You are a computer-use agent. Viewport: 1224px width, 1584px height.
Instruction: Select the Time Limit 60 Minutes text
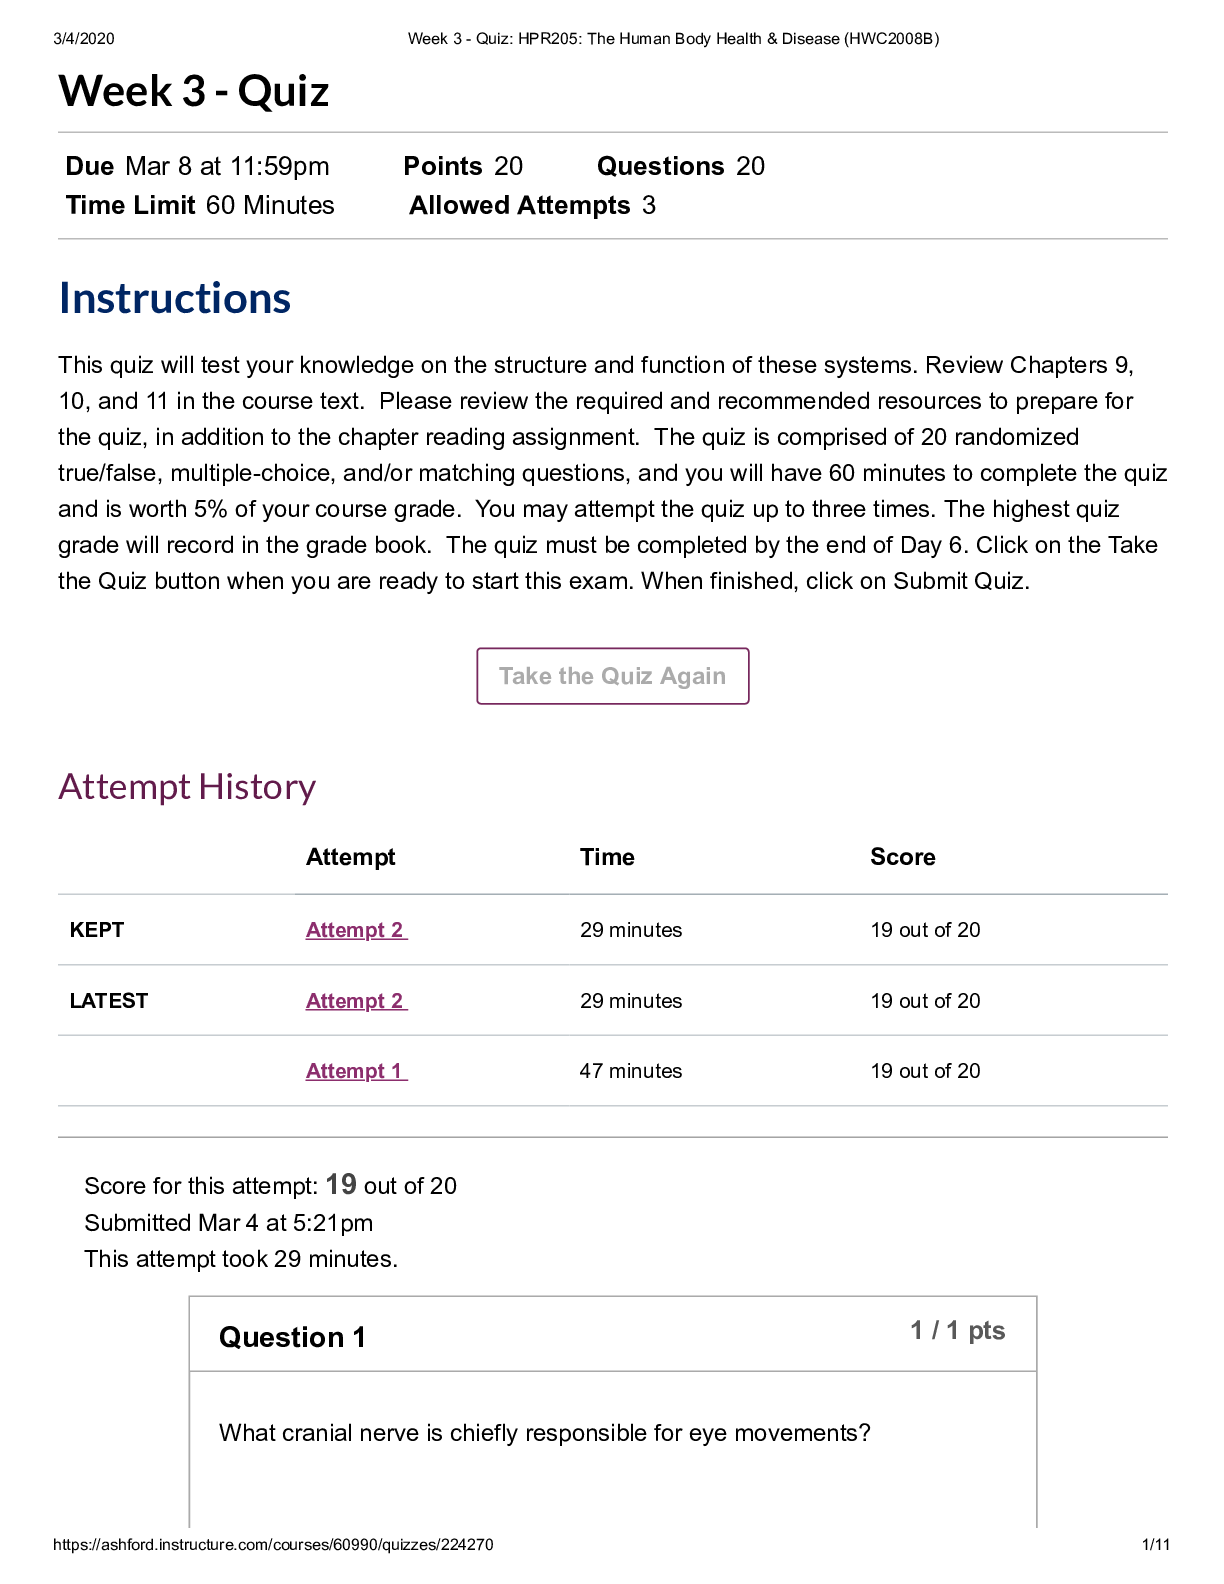199,206
